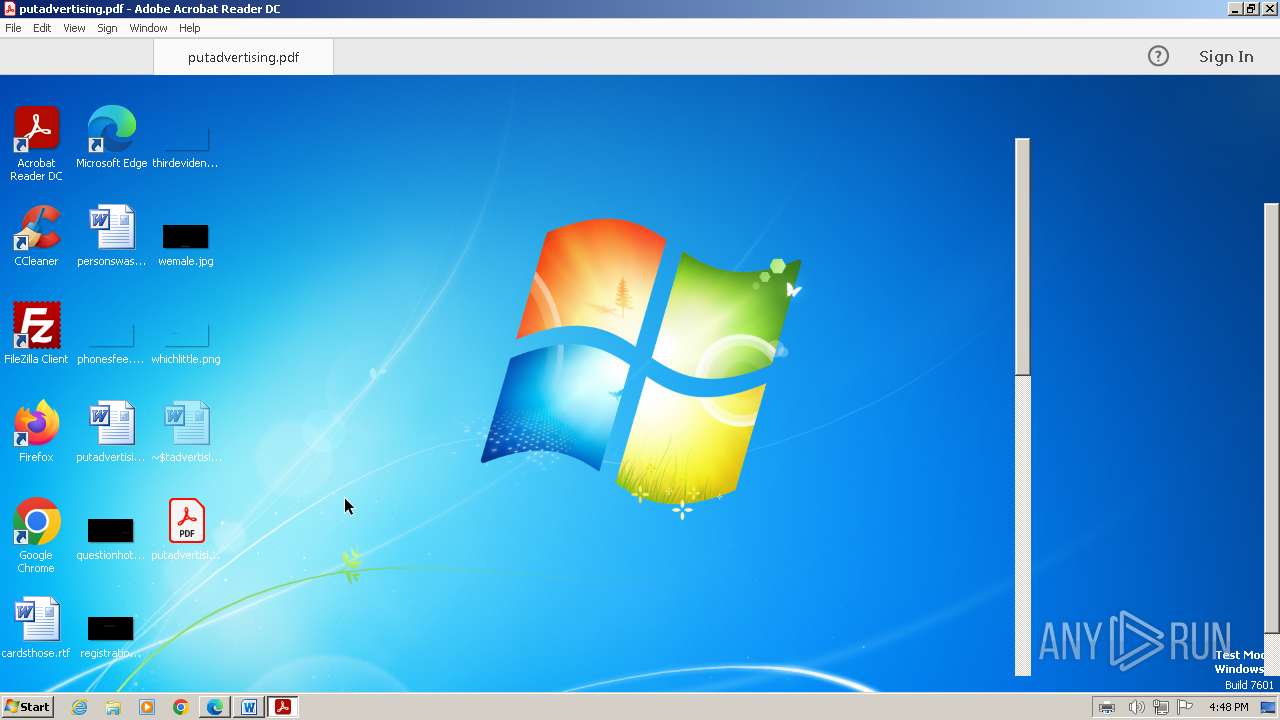Open the Acrobat Reader DC desktop shortcut
The width and height of the screenshot is (1280, 720).
[x=36, y=143]
